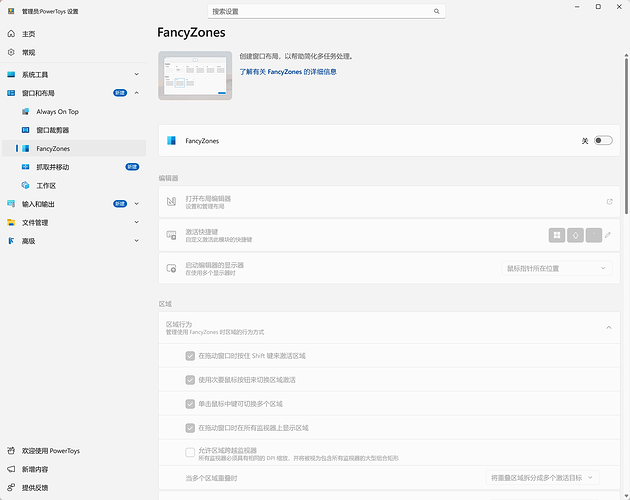Toggle 使用次要鼠标按钮来切换区域激活 checkbox

190,380
